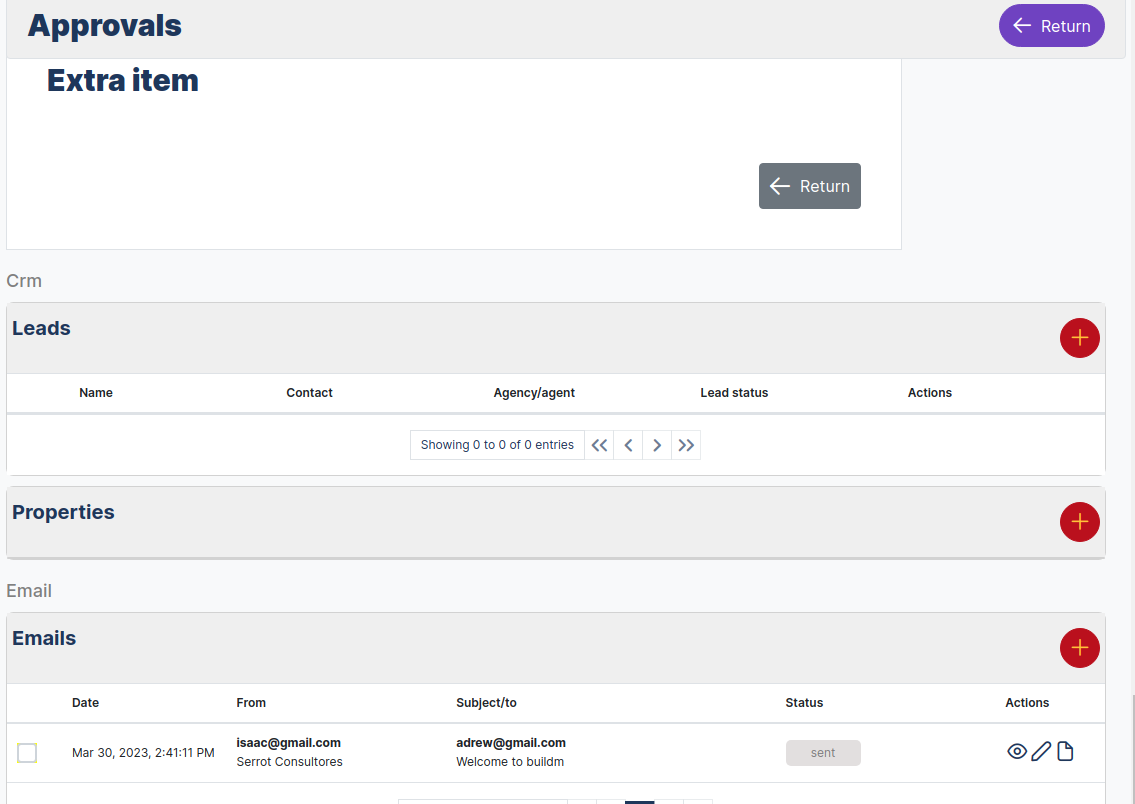Jump to the first page of Leads entries

[x=598, y=444]
